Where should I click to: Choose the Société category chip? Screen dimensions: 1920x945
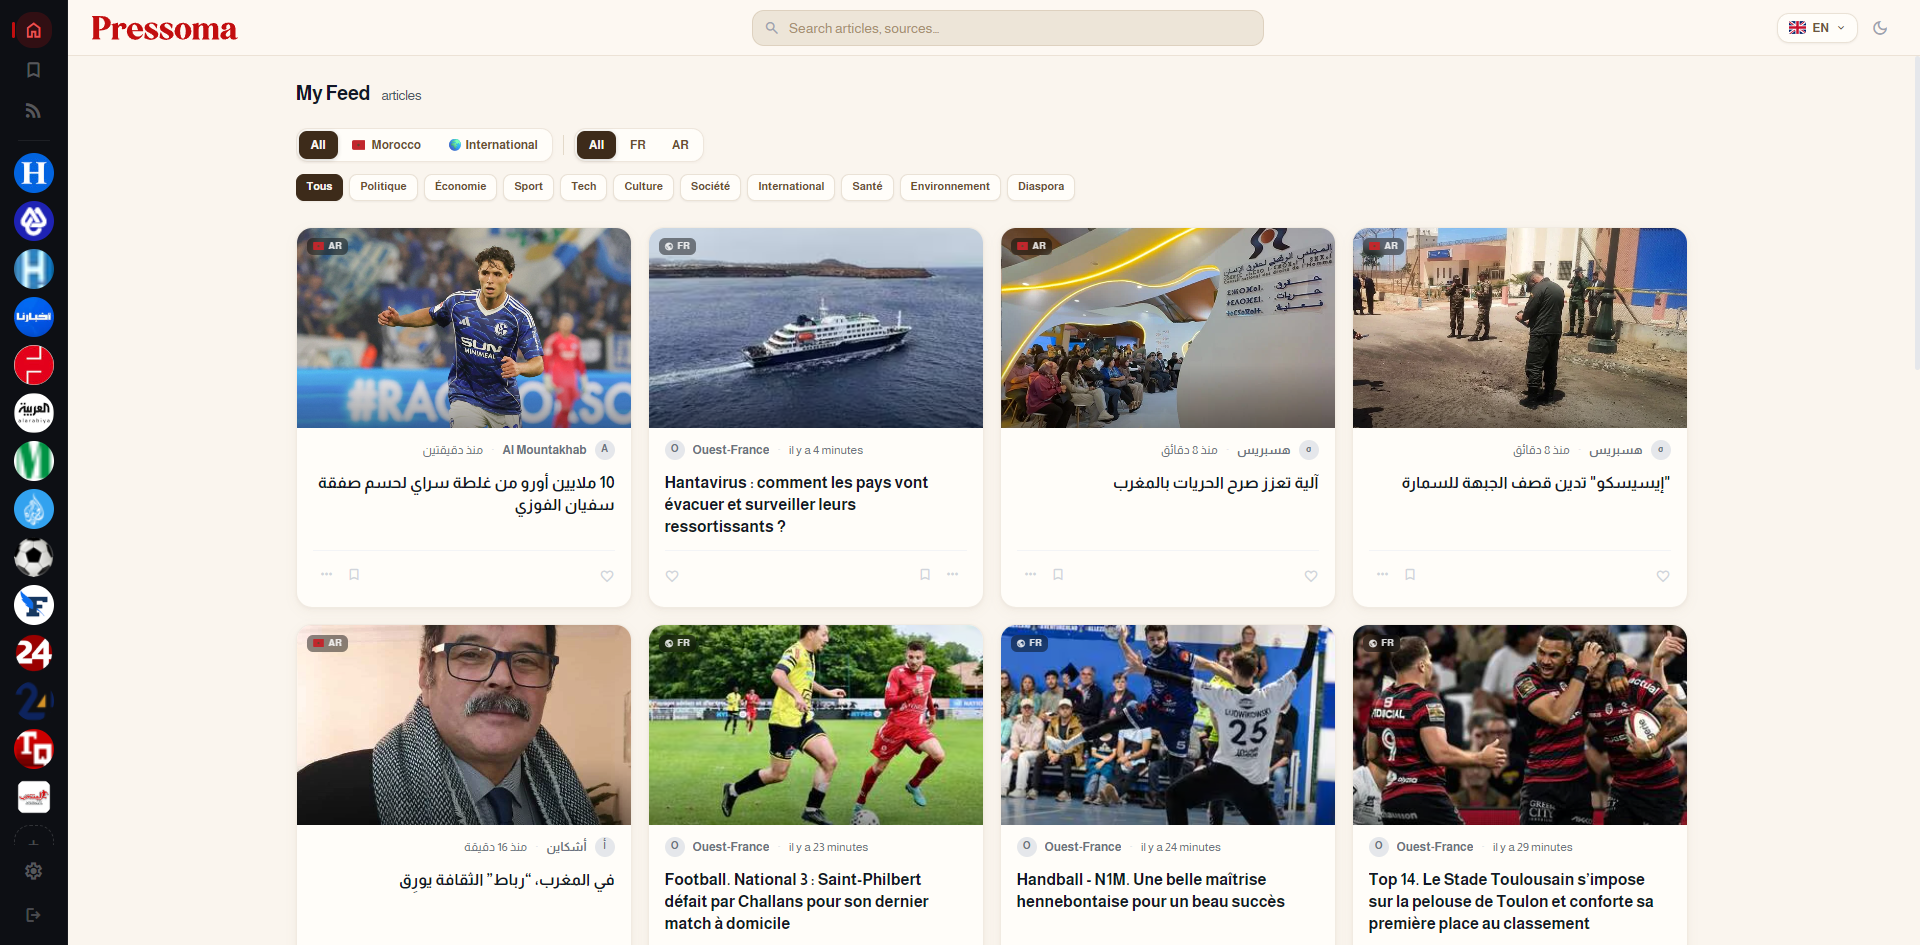(710, 187)
